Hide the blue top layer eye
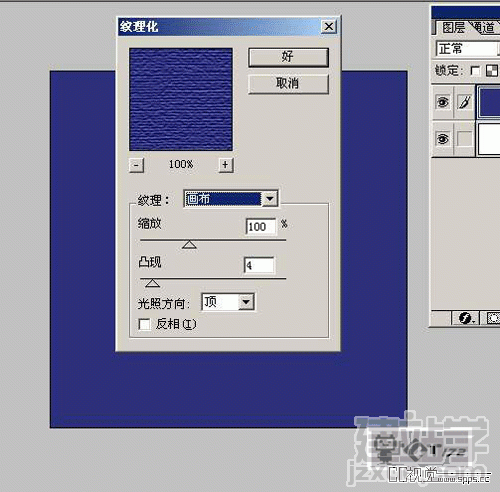This screenshot has height=492, width=500. [442, 102]
